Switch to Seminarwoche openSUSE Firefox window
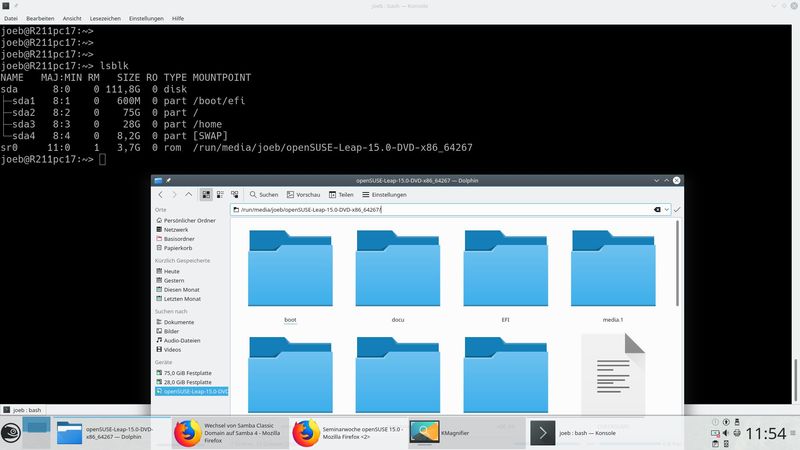 (348, 433)
